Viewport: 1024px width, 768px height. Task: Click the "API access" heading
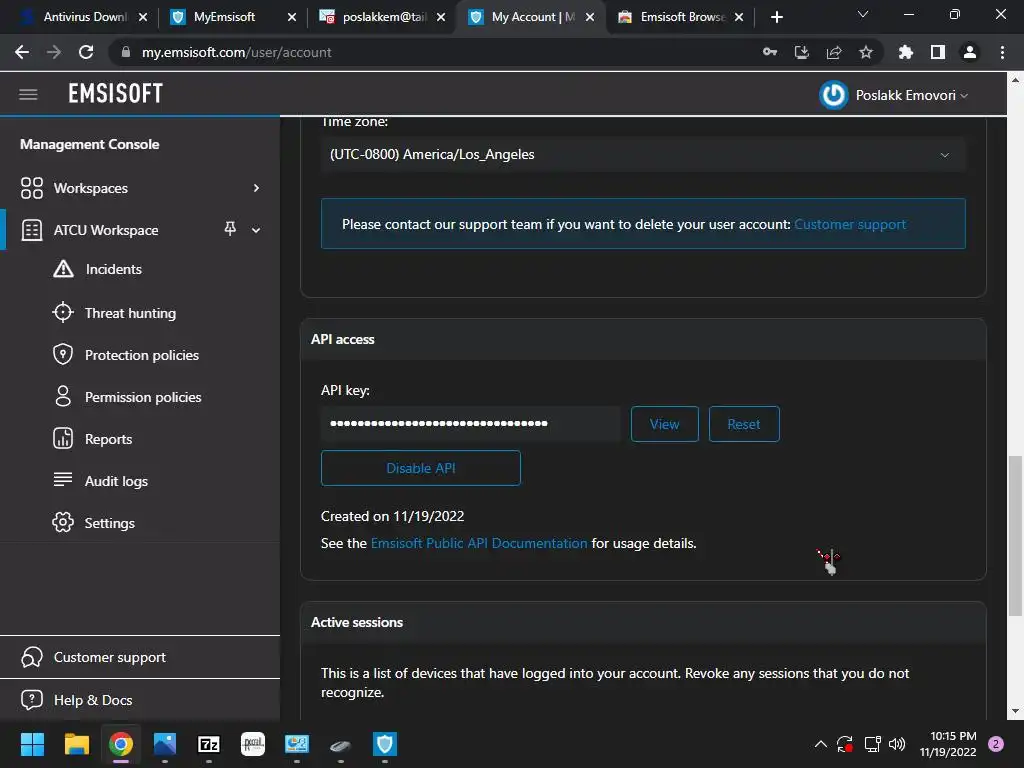click(343, 339)
